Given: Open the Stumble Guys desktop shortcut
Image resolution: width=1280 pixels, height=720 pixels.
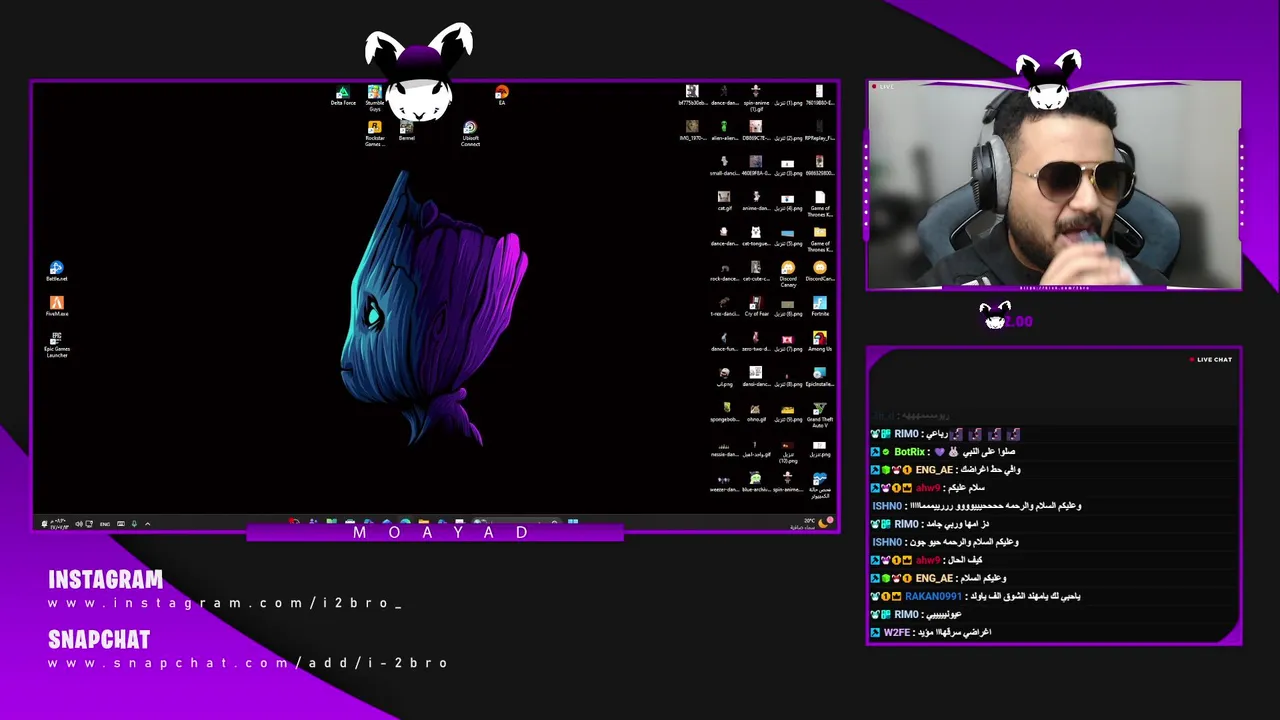Looking at the screenshot, I should [374, 98].
